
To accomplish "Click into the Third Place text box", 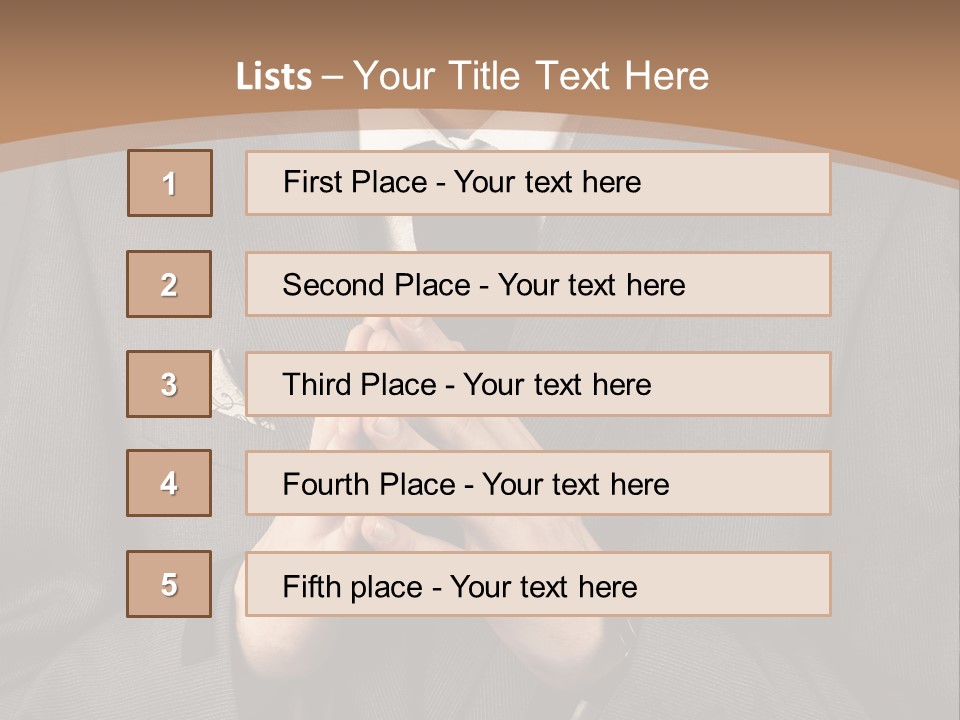I will (538, 384).
